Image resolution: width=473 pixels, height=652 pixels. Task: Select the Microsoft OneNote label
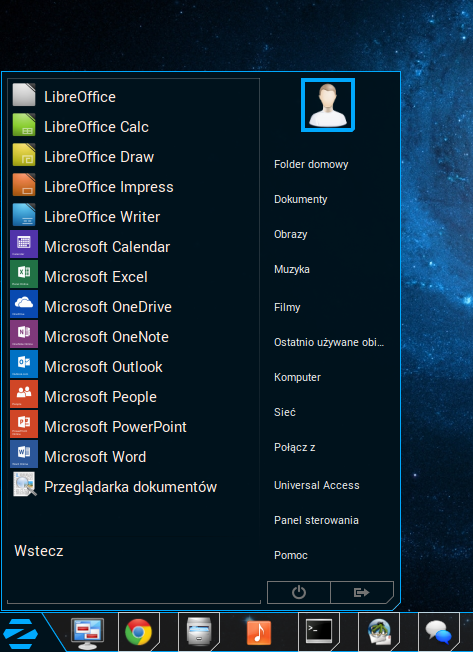point(106,336)
